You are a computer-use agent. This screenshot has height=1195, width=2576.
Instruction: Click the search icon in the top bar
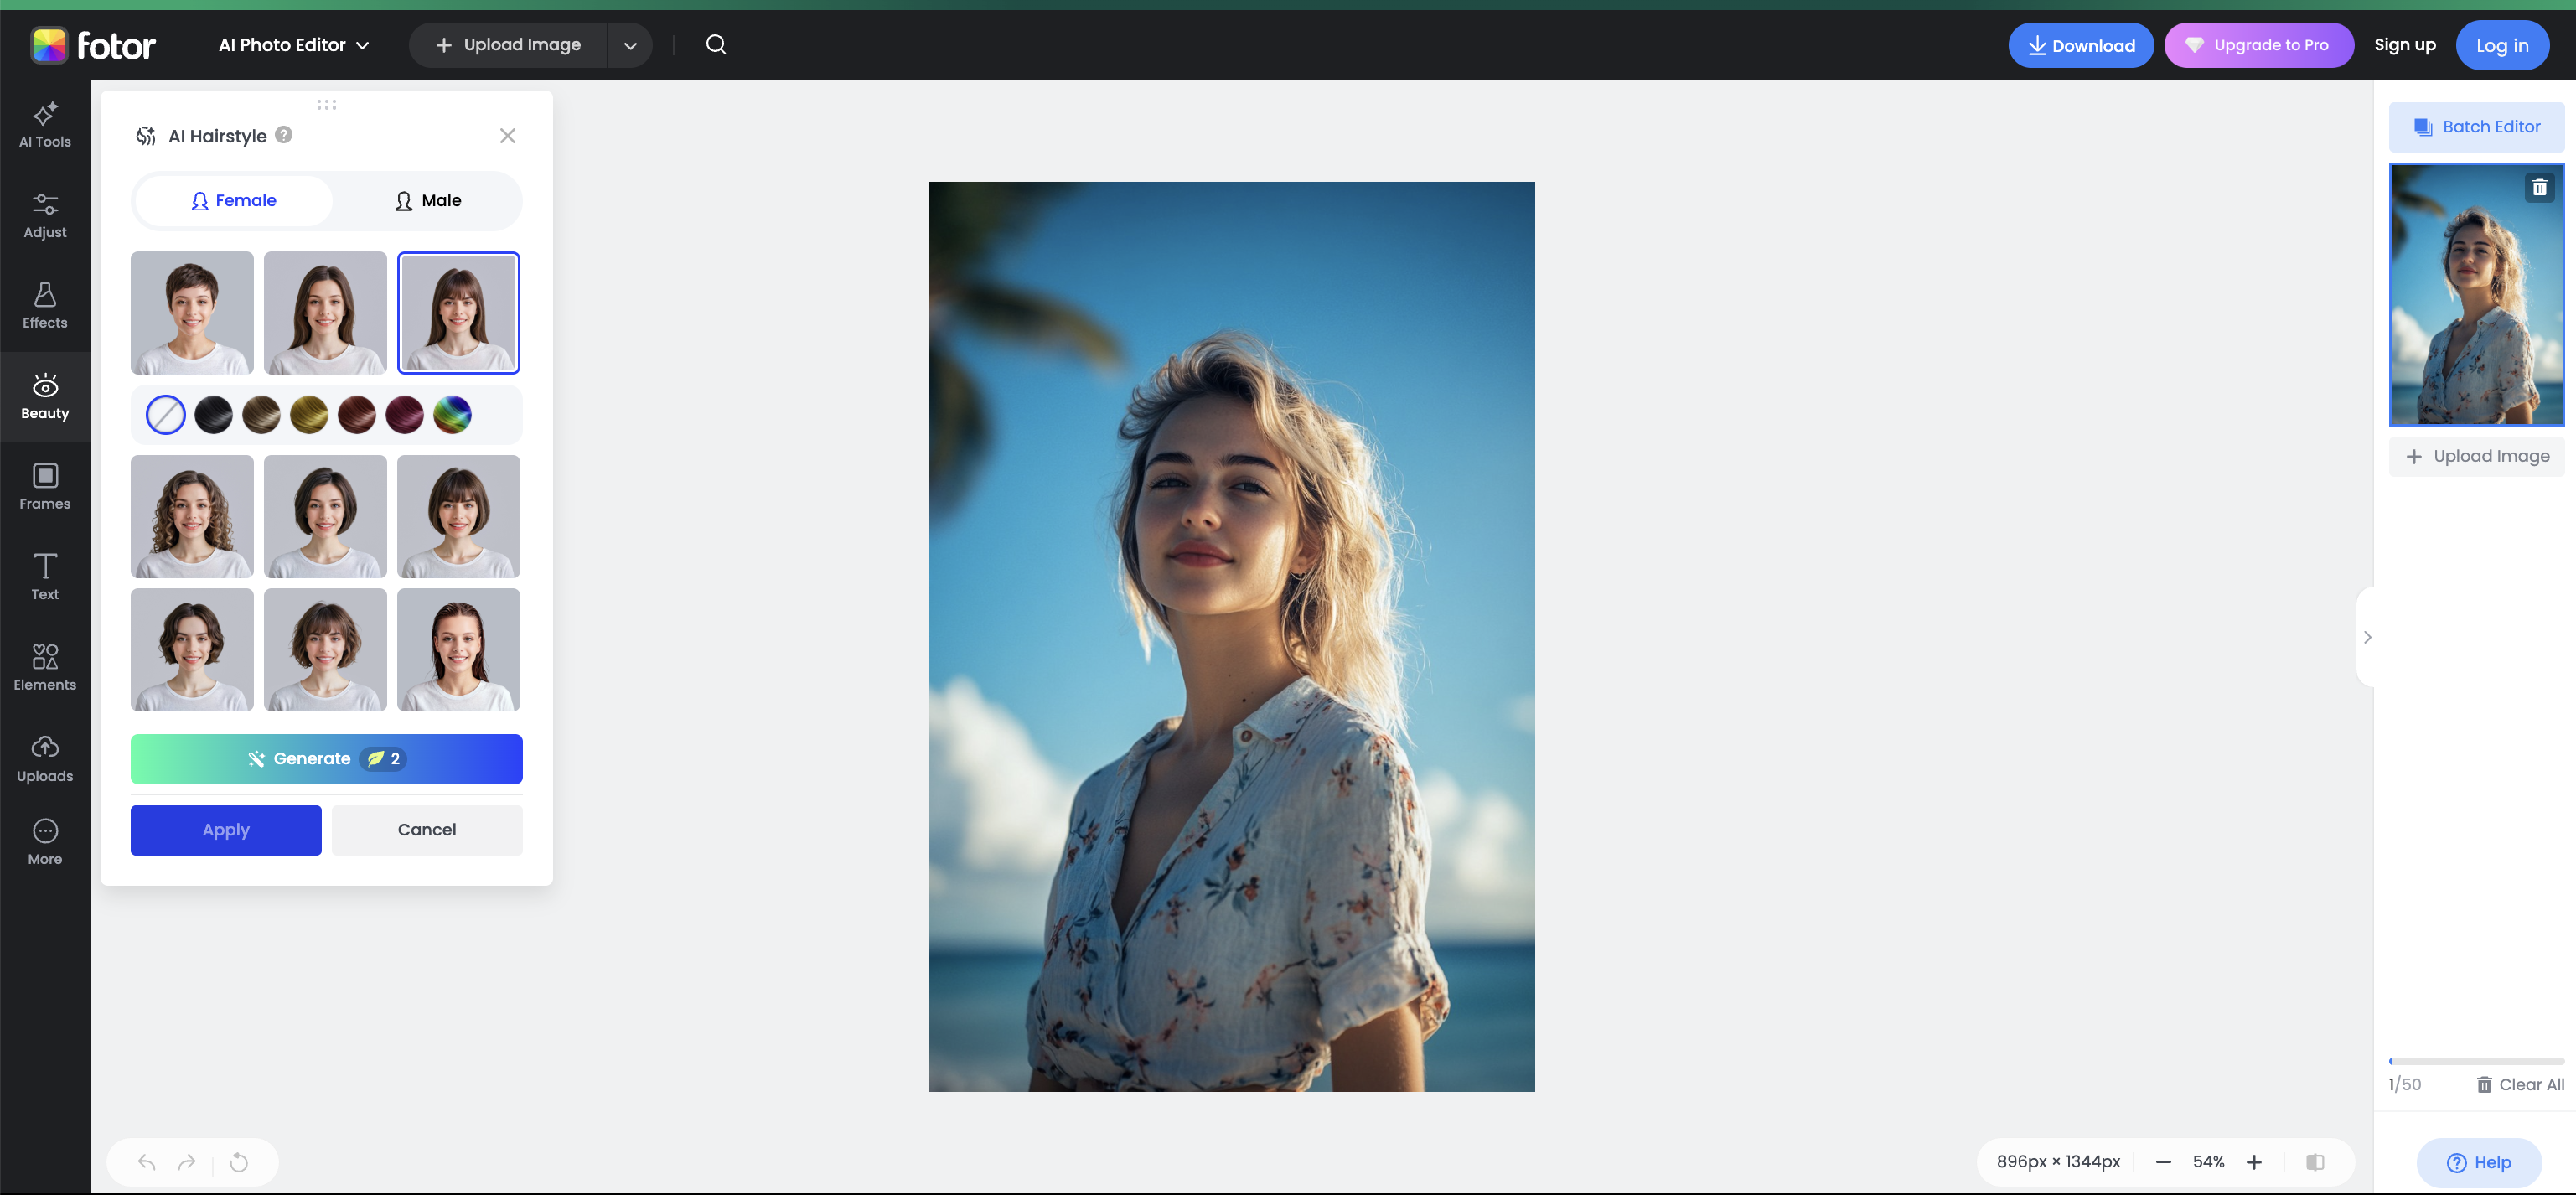[x=716, y=45]
